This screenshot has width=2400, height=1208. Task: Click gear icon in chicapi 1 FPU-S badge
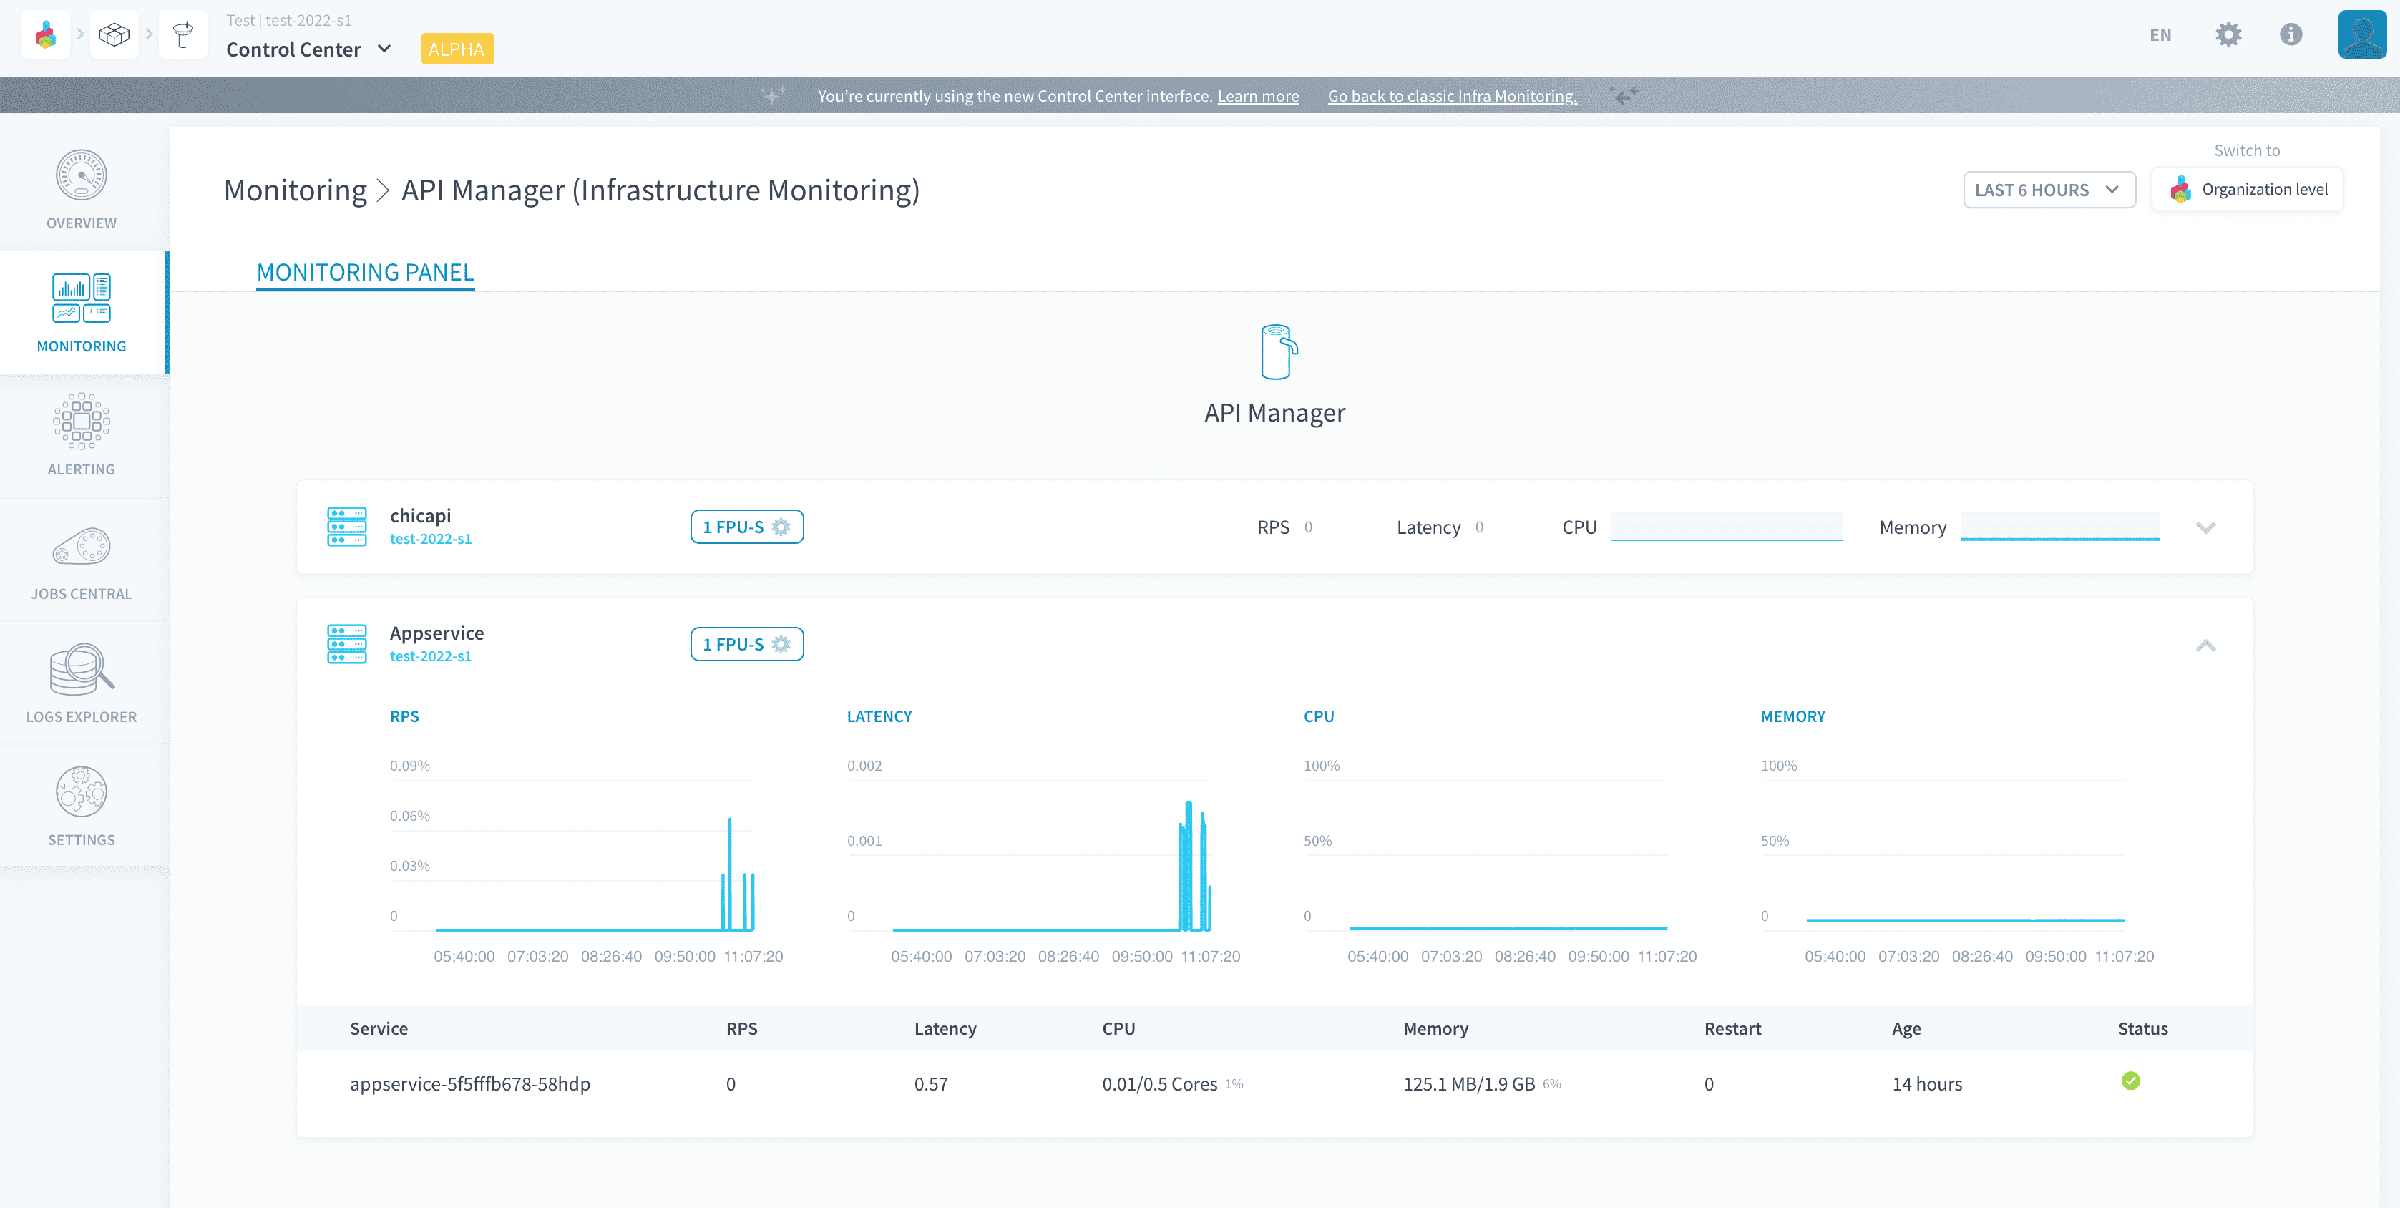[782, 527]
